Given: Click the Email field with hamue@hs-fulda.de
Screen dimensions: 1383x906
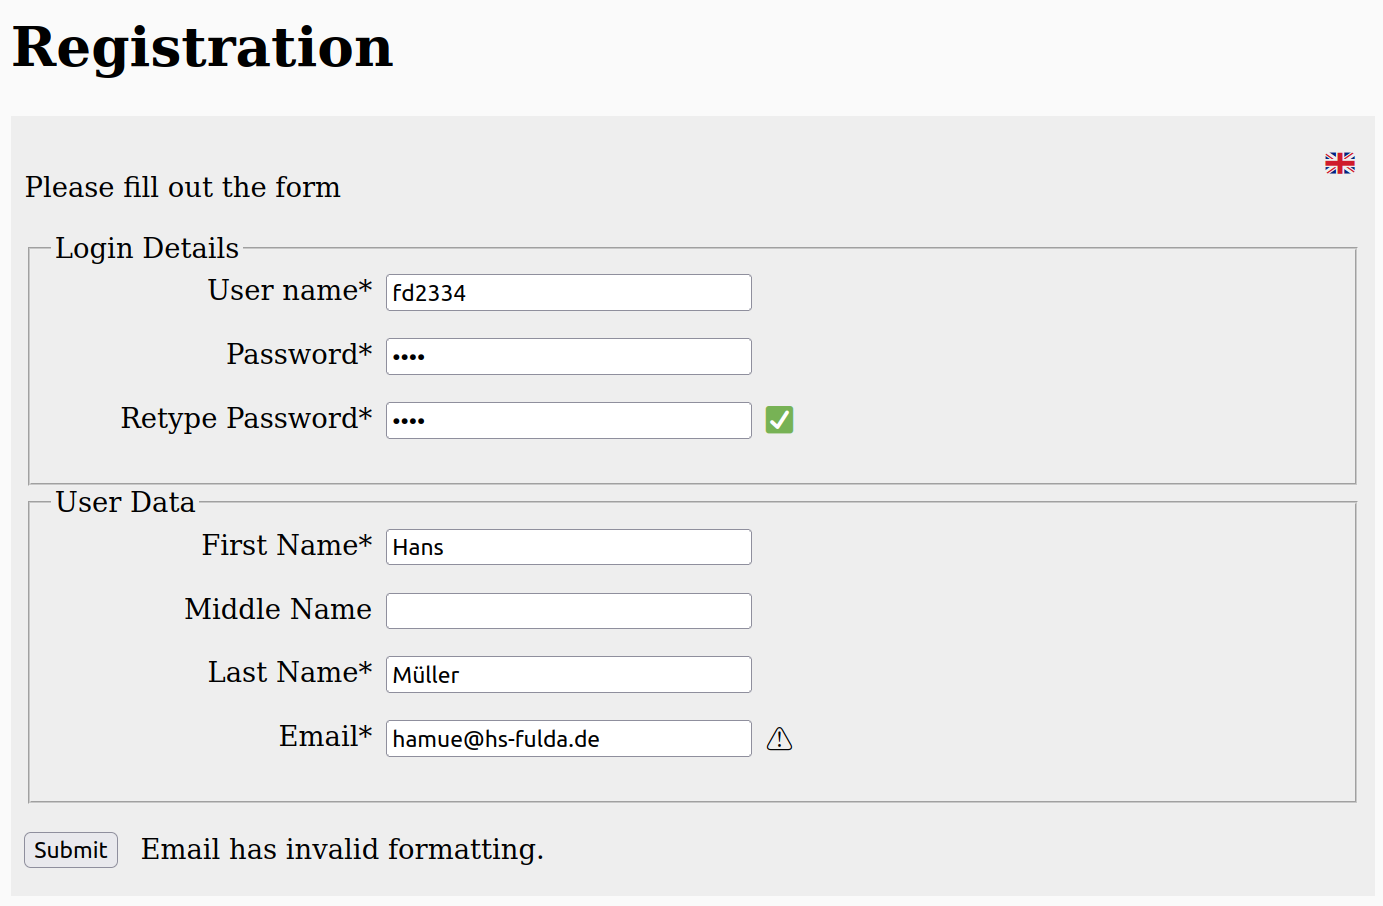Looking at the screenshot, I should (569, 739).
